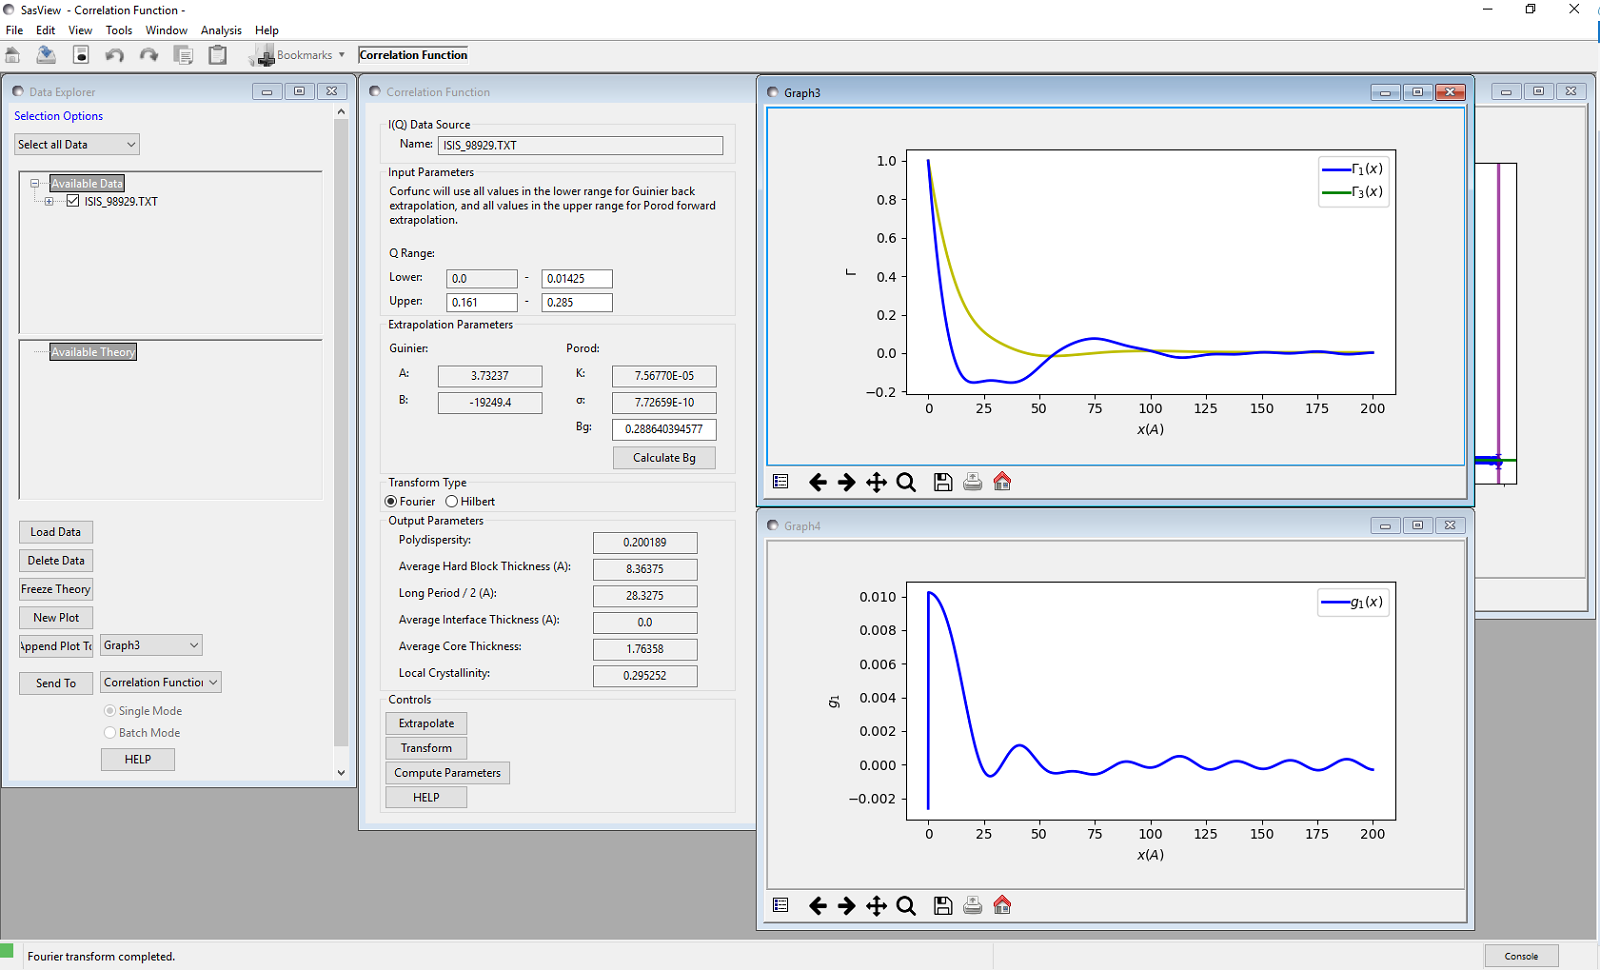Viewport: 1600px width, 970px height.
Task: Uncheck the ISIS_98929.TXT data checkbox
Action: click(x=73, y=201)
